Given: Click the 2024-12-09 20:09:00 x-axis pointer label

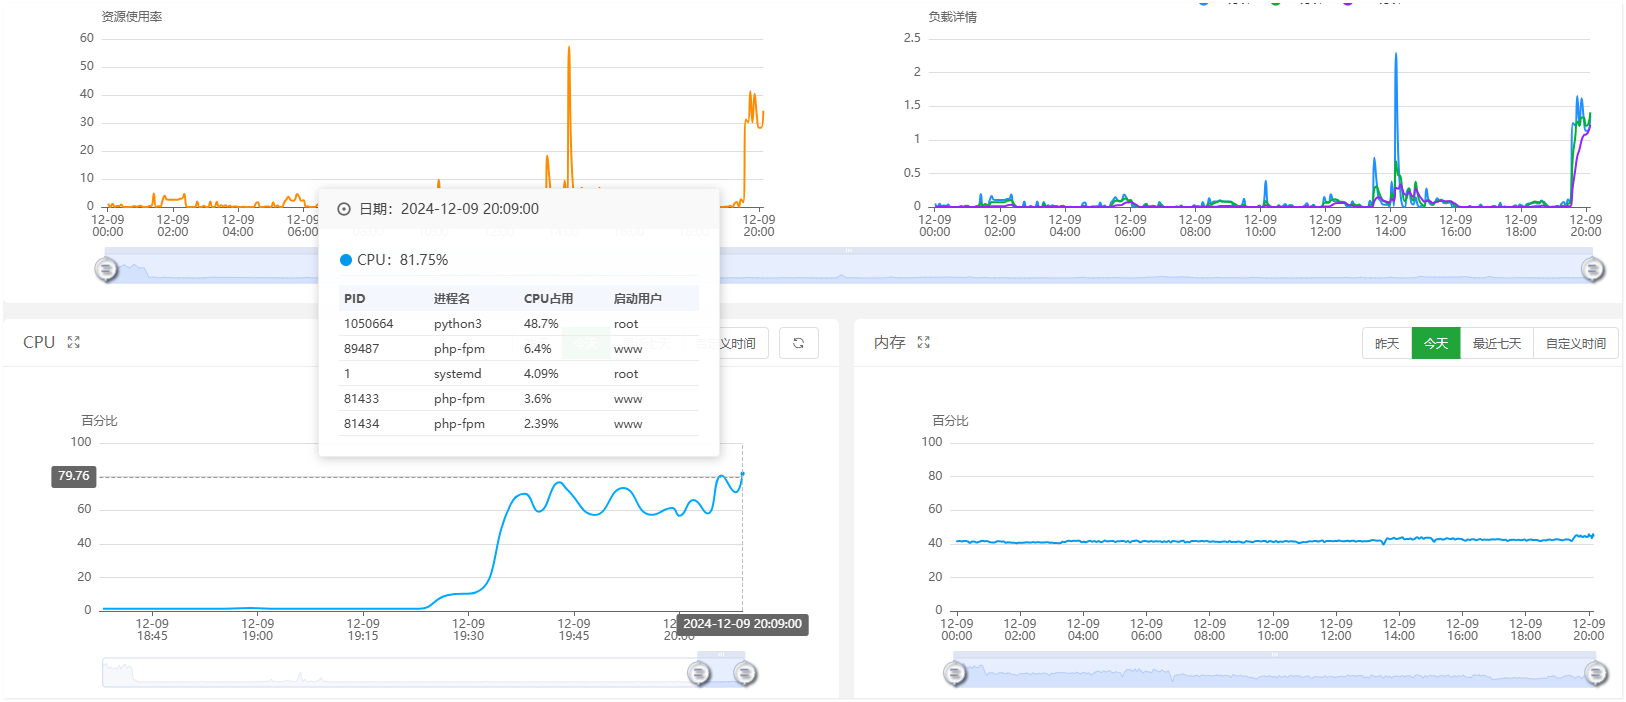Looking at the screenshot, I should (742, 624).
